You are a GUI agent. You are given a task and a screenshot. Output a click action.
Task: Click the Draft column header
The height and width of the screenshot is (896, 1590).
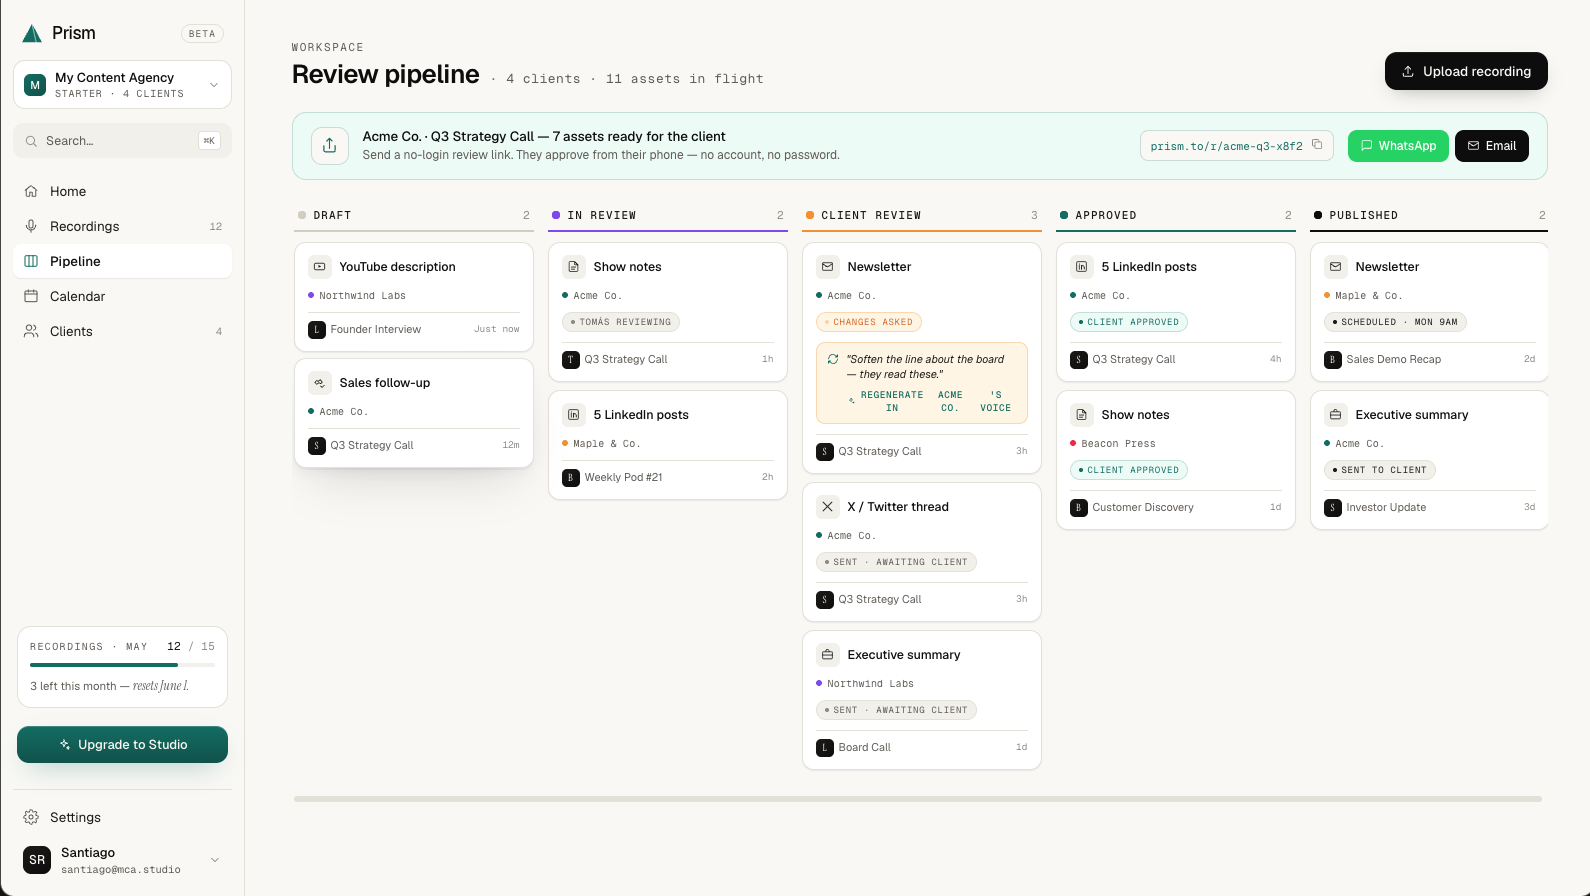click(x=414, y=215)
